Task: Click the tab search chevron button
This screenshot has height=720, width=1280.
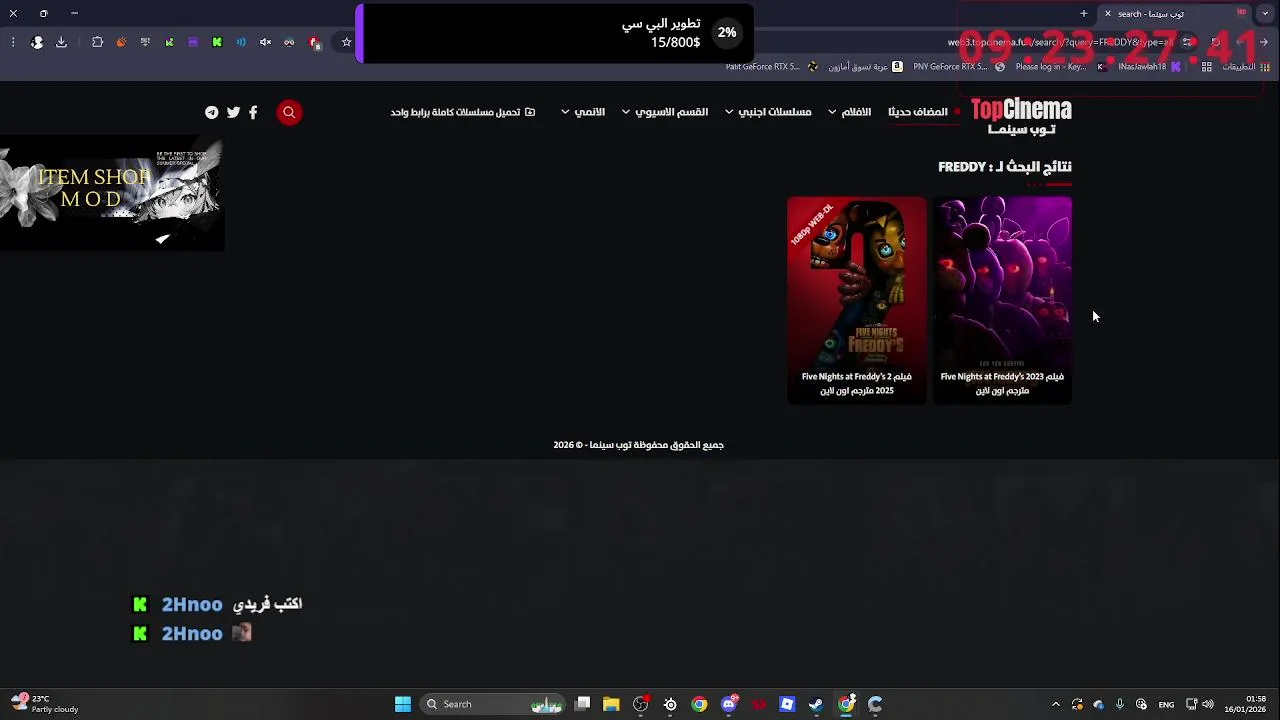Action: (x=1266, y=14)
